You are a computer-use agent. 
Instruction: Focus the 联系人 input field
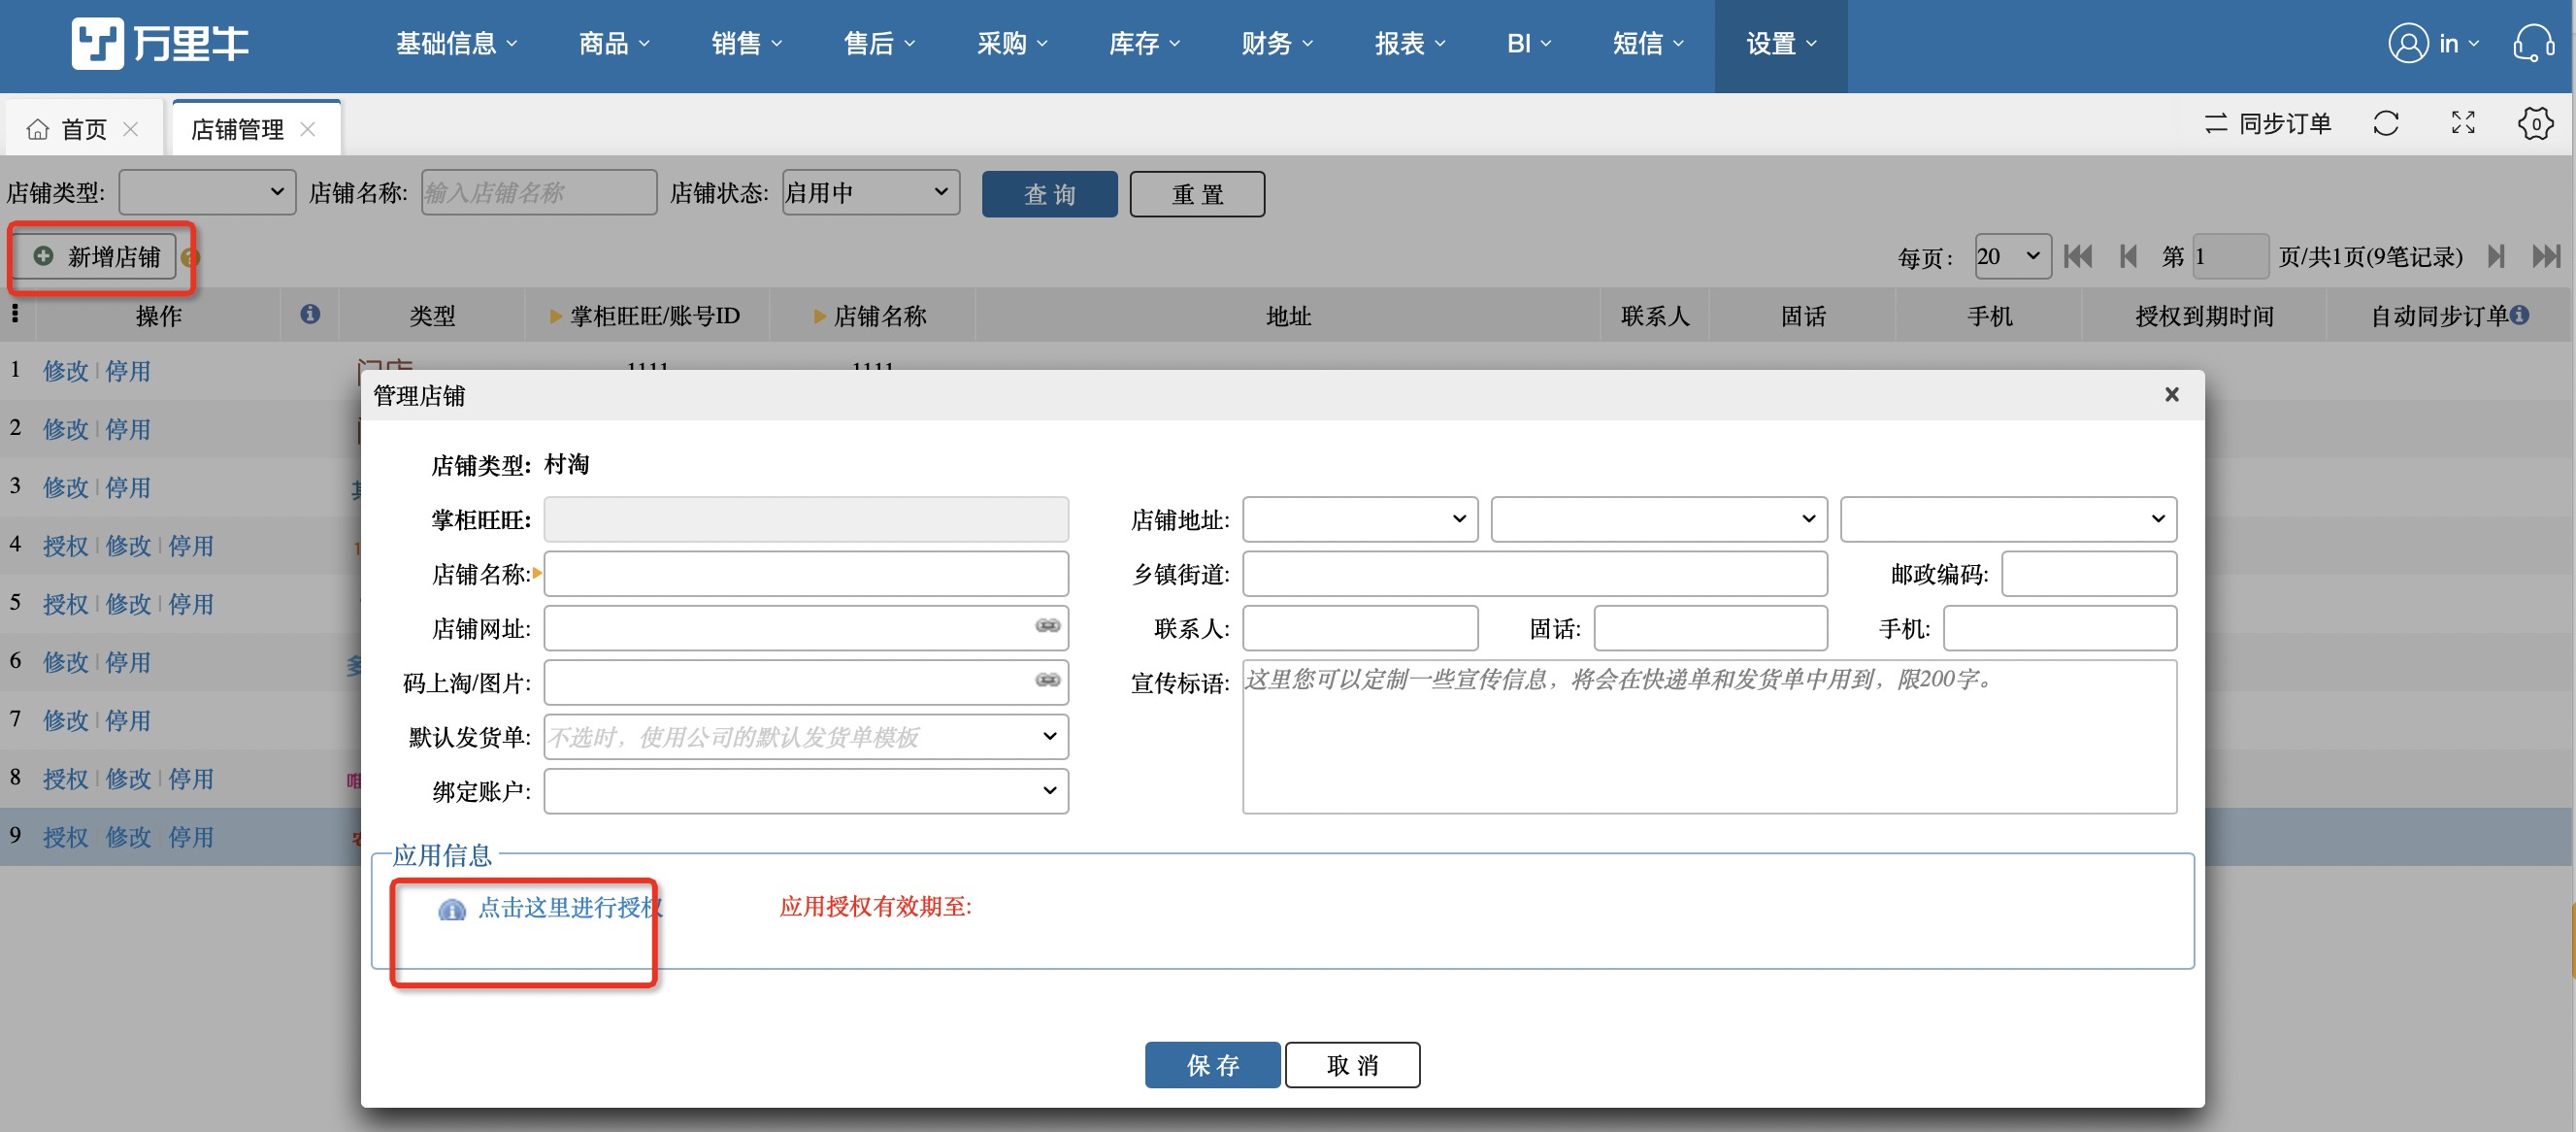tap(1360, 628)
